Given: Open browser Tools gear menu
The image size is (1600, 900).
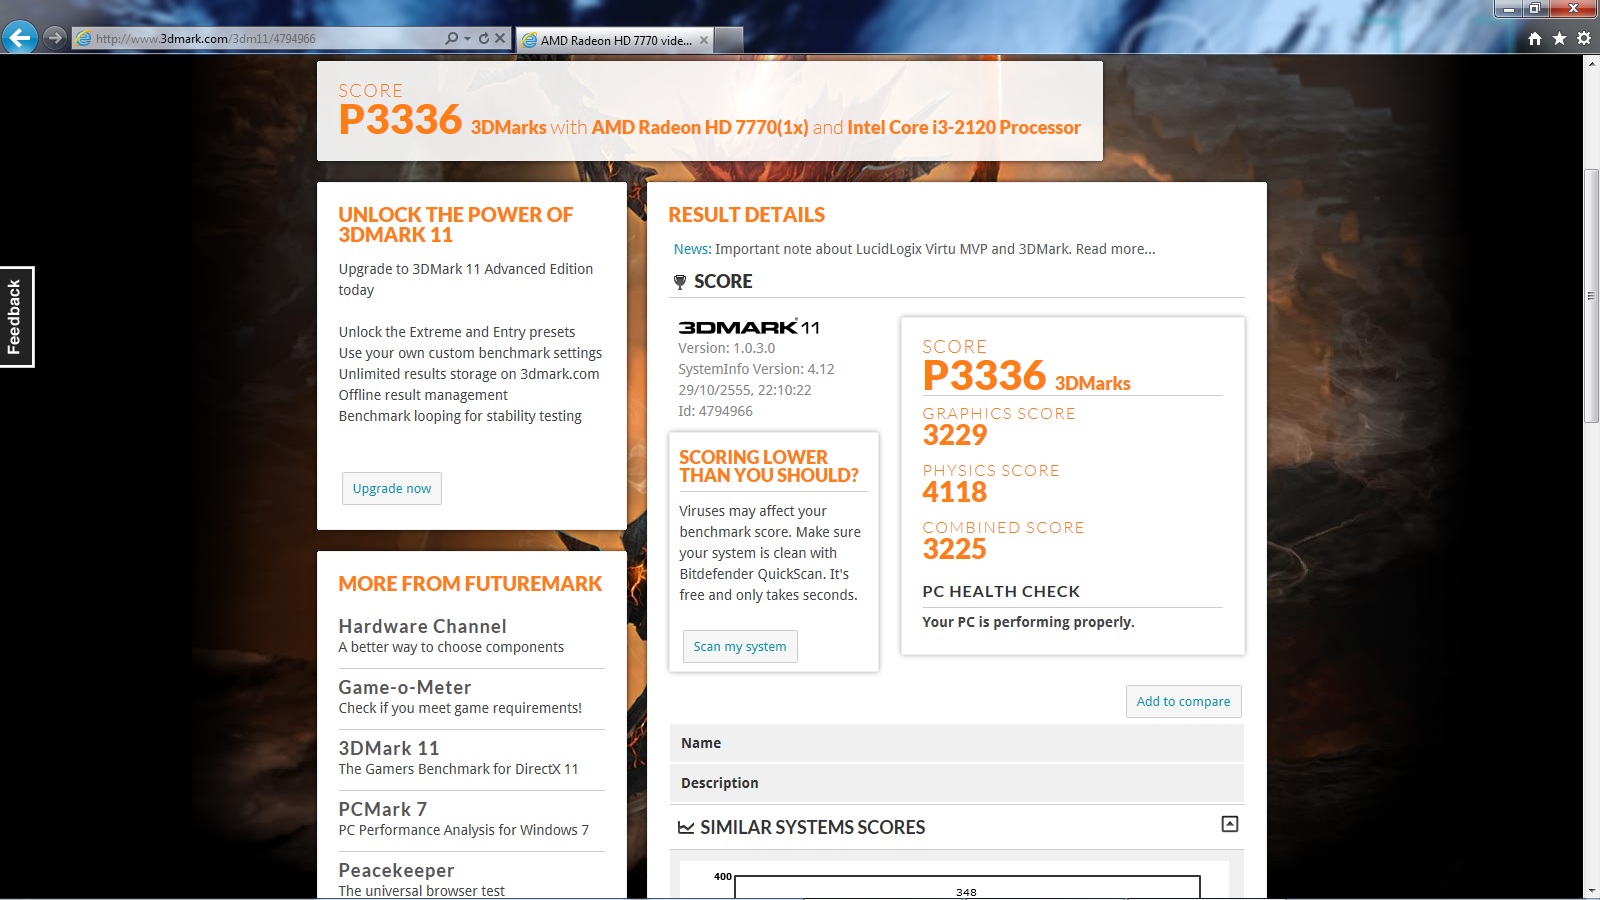Looking at the screenshot, I should [1584, 39].
